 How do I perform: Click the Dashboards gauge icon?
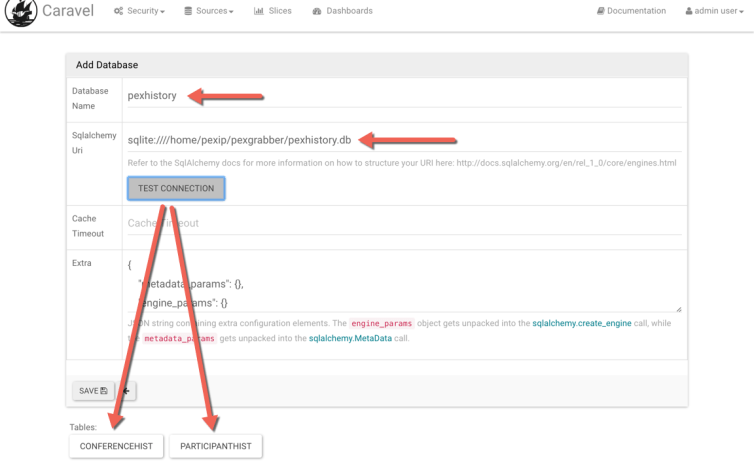point(316,11)
